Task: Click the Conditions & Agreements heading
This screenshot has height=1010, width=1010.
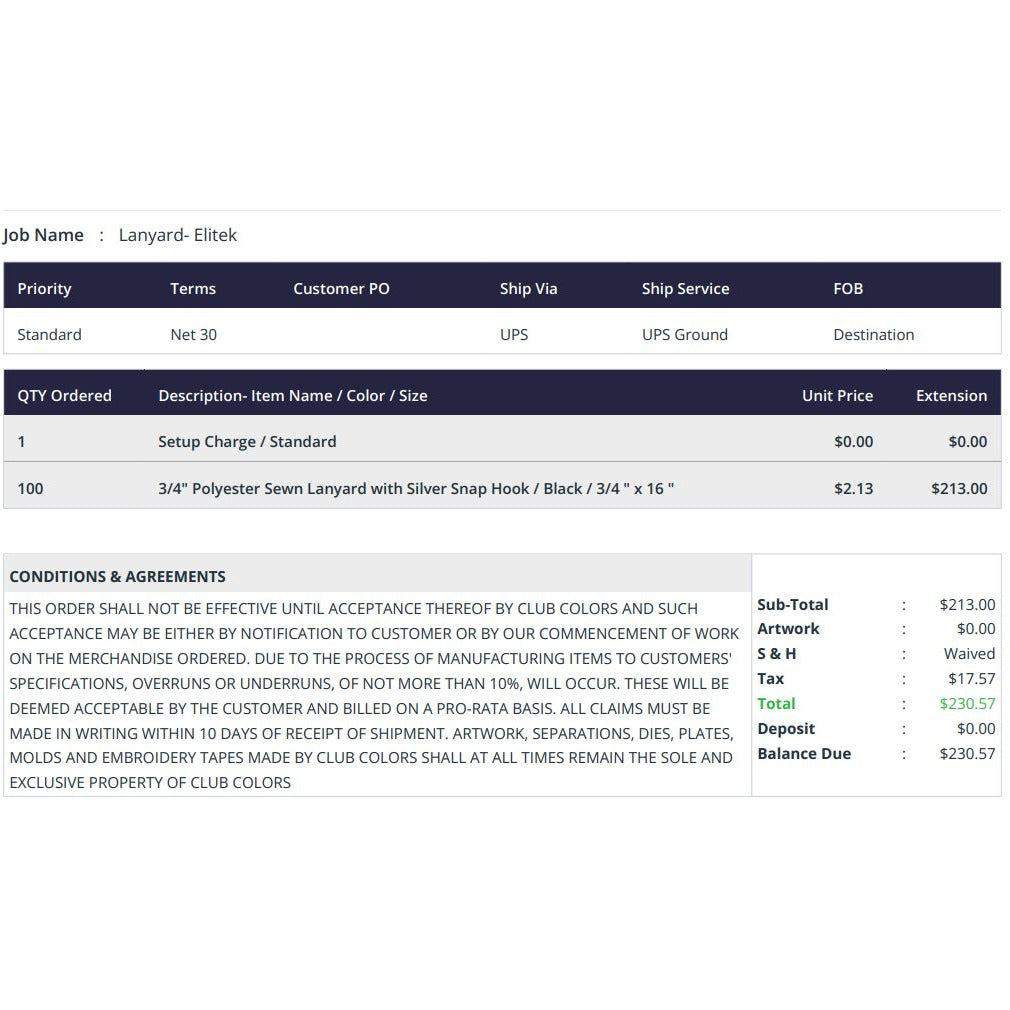Action: [x=118, y=576]
